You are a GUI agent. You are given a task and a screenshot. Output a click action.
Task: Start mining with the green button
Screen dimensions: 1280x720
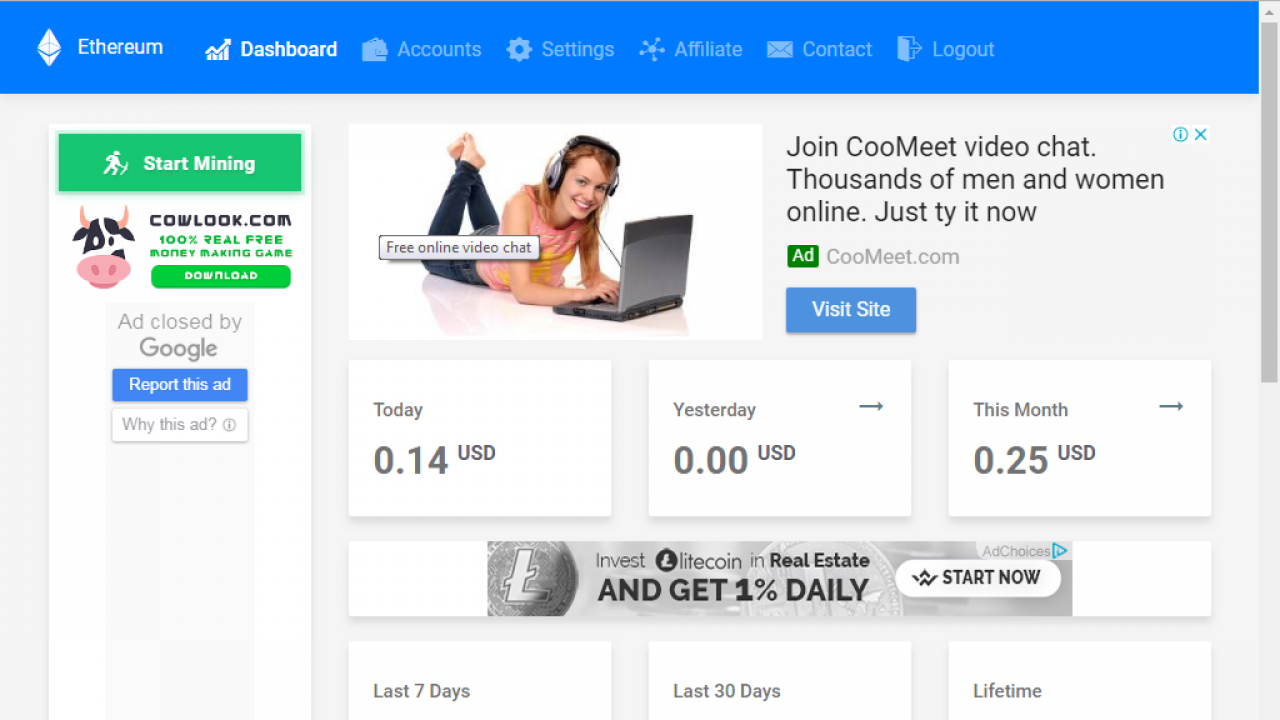coord(180,163)
